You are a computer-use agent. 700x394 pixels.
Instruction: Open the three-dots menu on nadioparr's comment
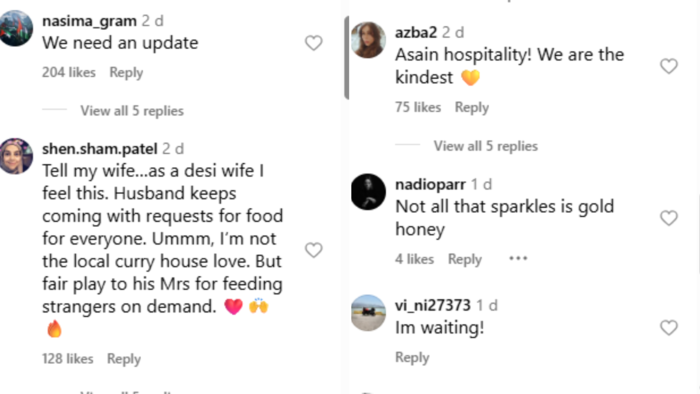[518, 258]
